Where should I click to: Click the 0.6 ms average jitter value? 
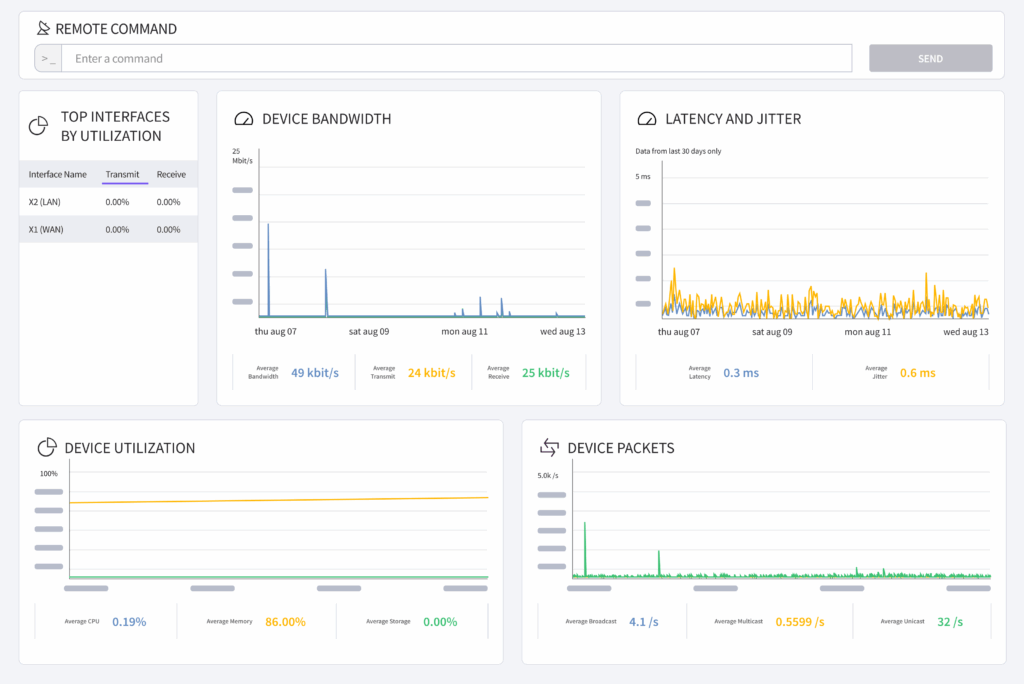pos(918,373)
